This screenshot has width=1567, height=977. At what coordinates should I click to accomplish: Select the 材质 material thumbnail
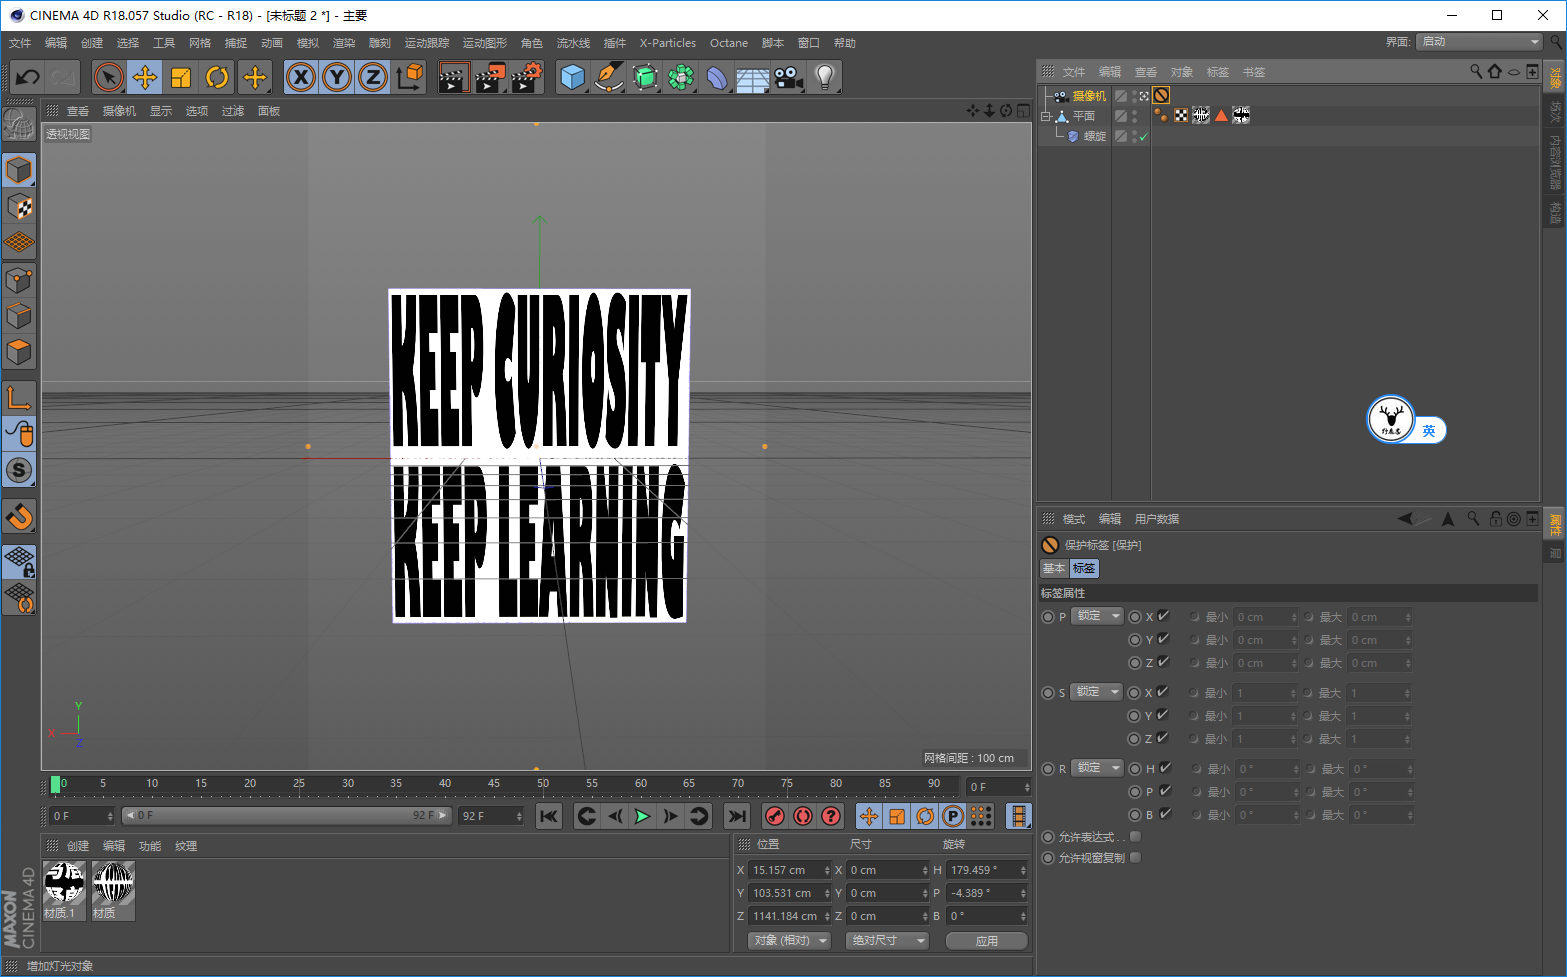pos(113,890)
